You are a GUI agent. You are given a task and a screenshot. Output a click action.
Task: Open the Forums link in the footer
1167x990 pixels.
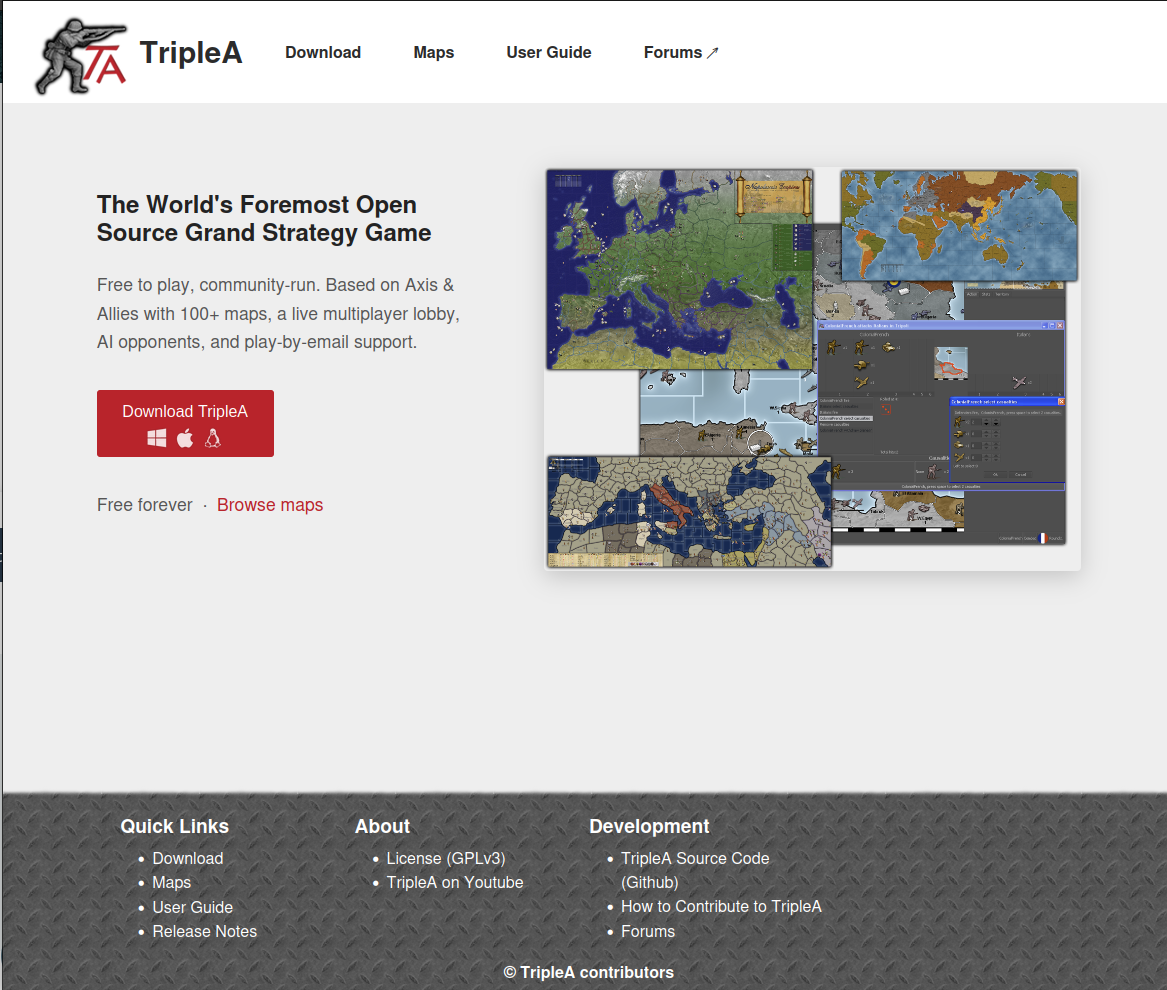tap(648, 931)
